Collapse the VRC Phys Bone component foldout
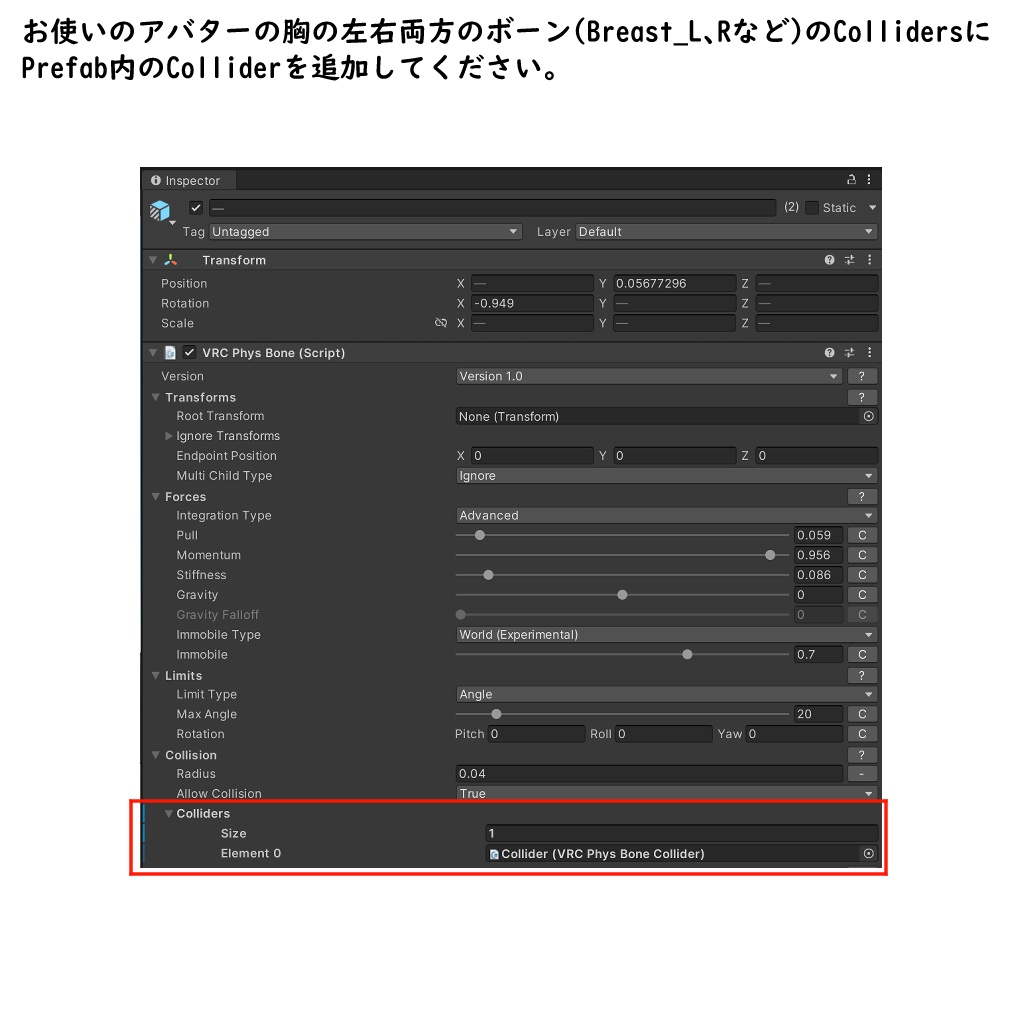 (153, 353)
